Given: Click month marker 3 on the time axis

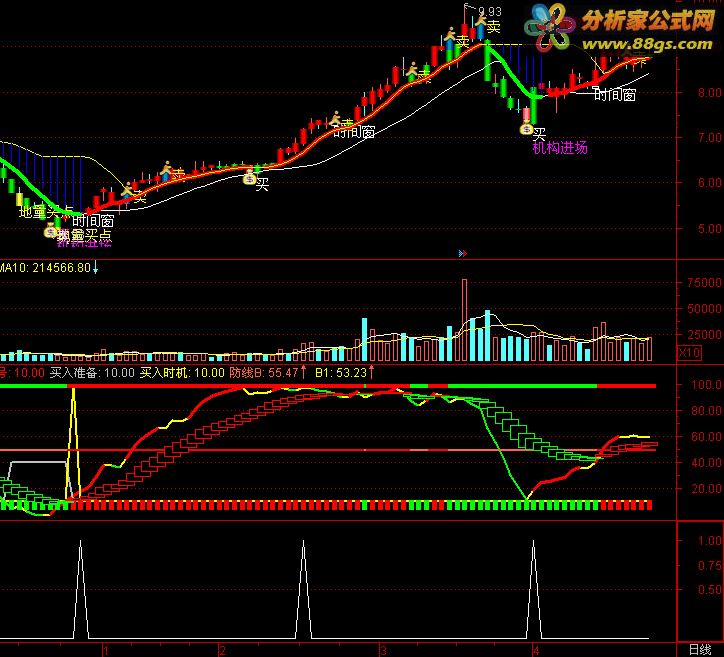Looking at the screenshot, I should pyautogui.click(x=383, y=651).
